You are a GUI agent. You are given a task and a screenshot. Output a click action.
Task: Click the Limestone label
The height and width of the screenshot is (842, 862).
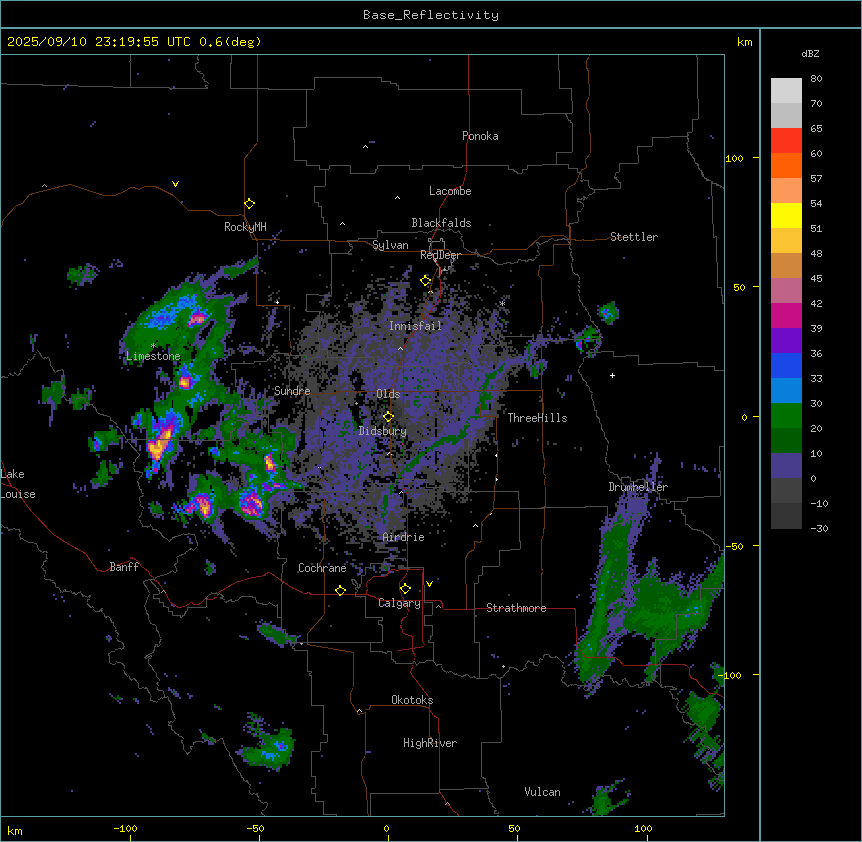(x=153, y=356)
